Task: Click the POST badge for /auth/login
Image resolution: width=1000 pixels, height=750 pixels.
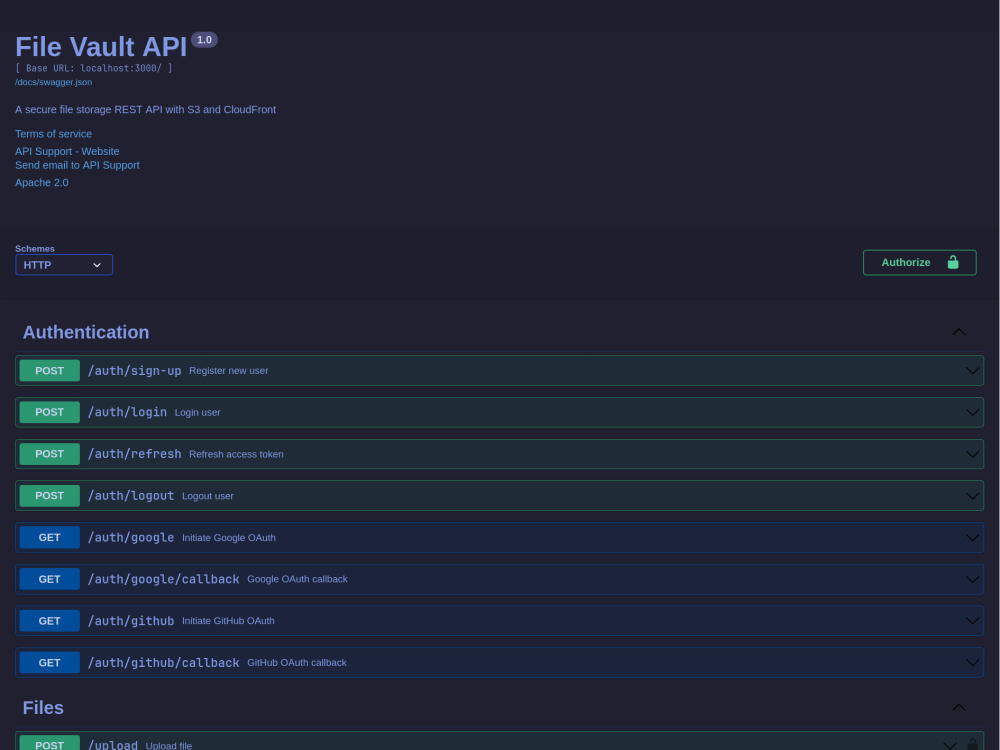Action: tap(50, 412)
